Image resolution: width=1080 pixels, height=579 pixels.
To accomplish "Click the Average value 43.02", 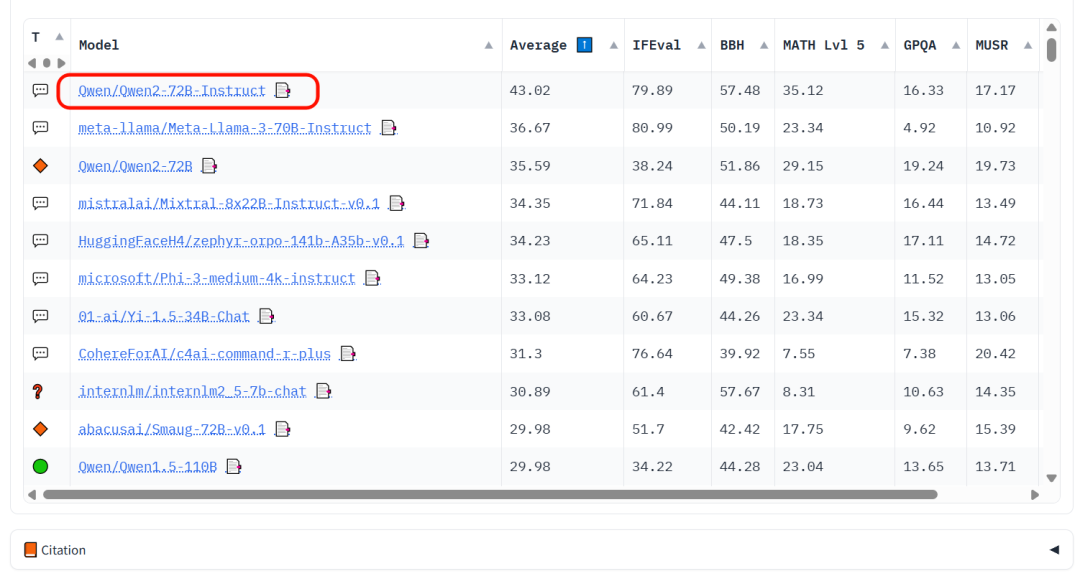I will (530, 90).
